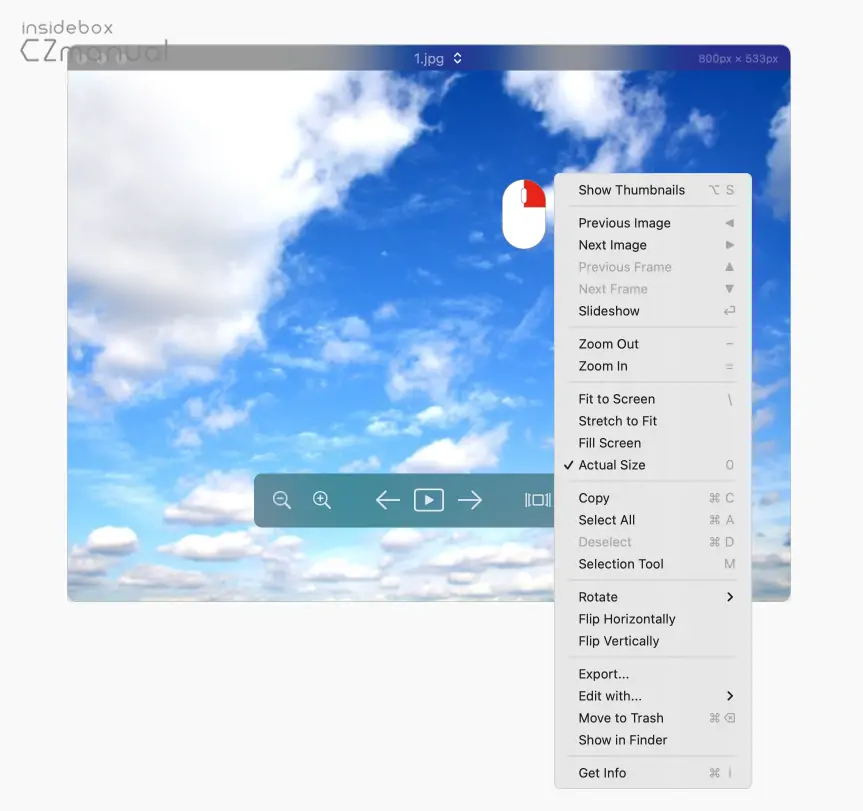The height and width of the screenshot is (811, 863).
Task: Select Move to Trash
Action: coord(621,718)
